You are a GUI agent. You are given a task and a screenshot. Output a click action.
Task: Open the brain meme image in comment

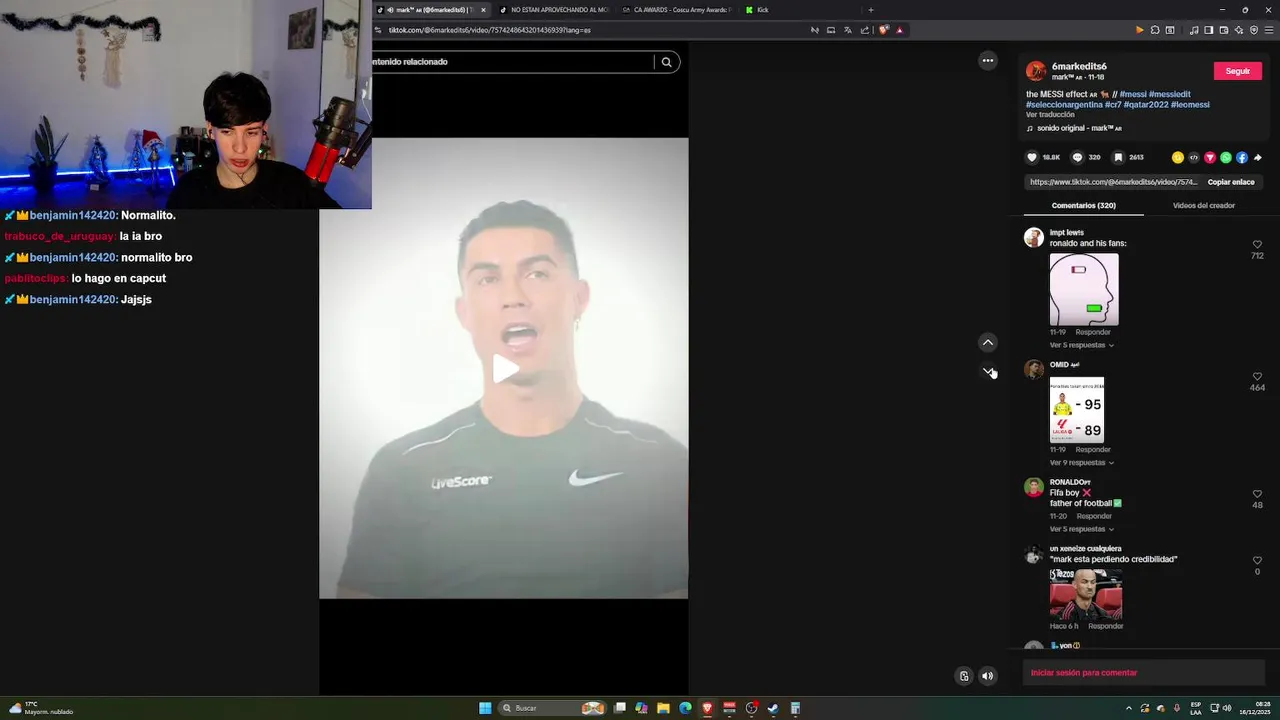coord(1084,289)
